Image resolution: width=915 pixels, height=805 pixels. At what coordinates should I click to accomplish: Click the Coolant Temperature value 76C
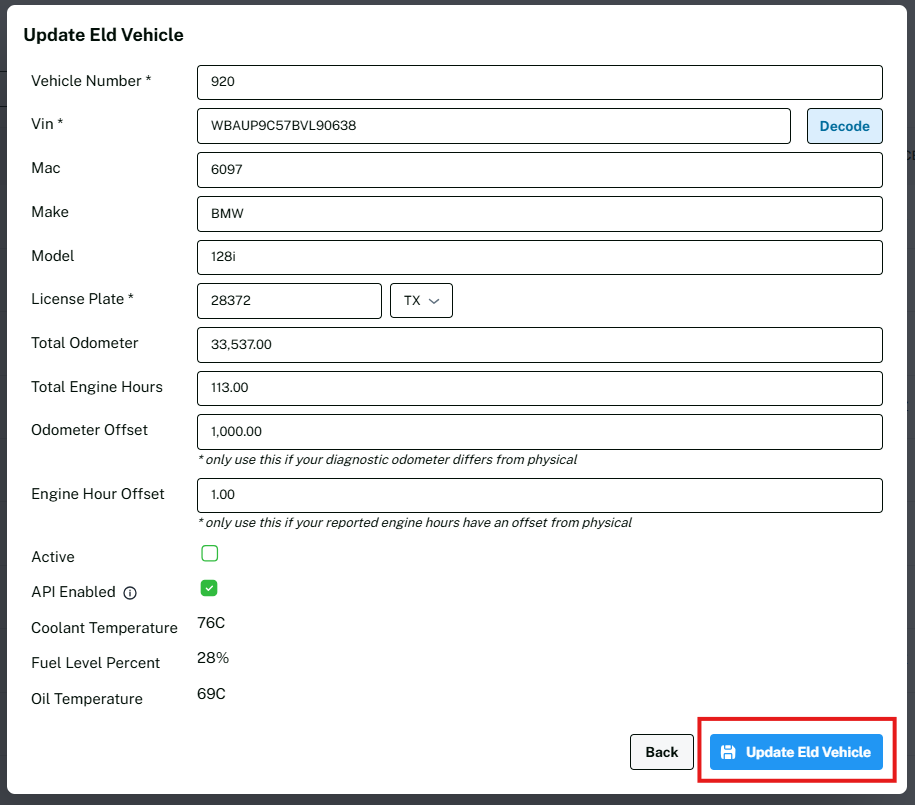[211, 624]
